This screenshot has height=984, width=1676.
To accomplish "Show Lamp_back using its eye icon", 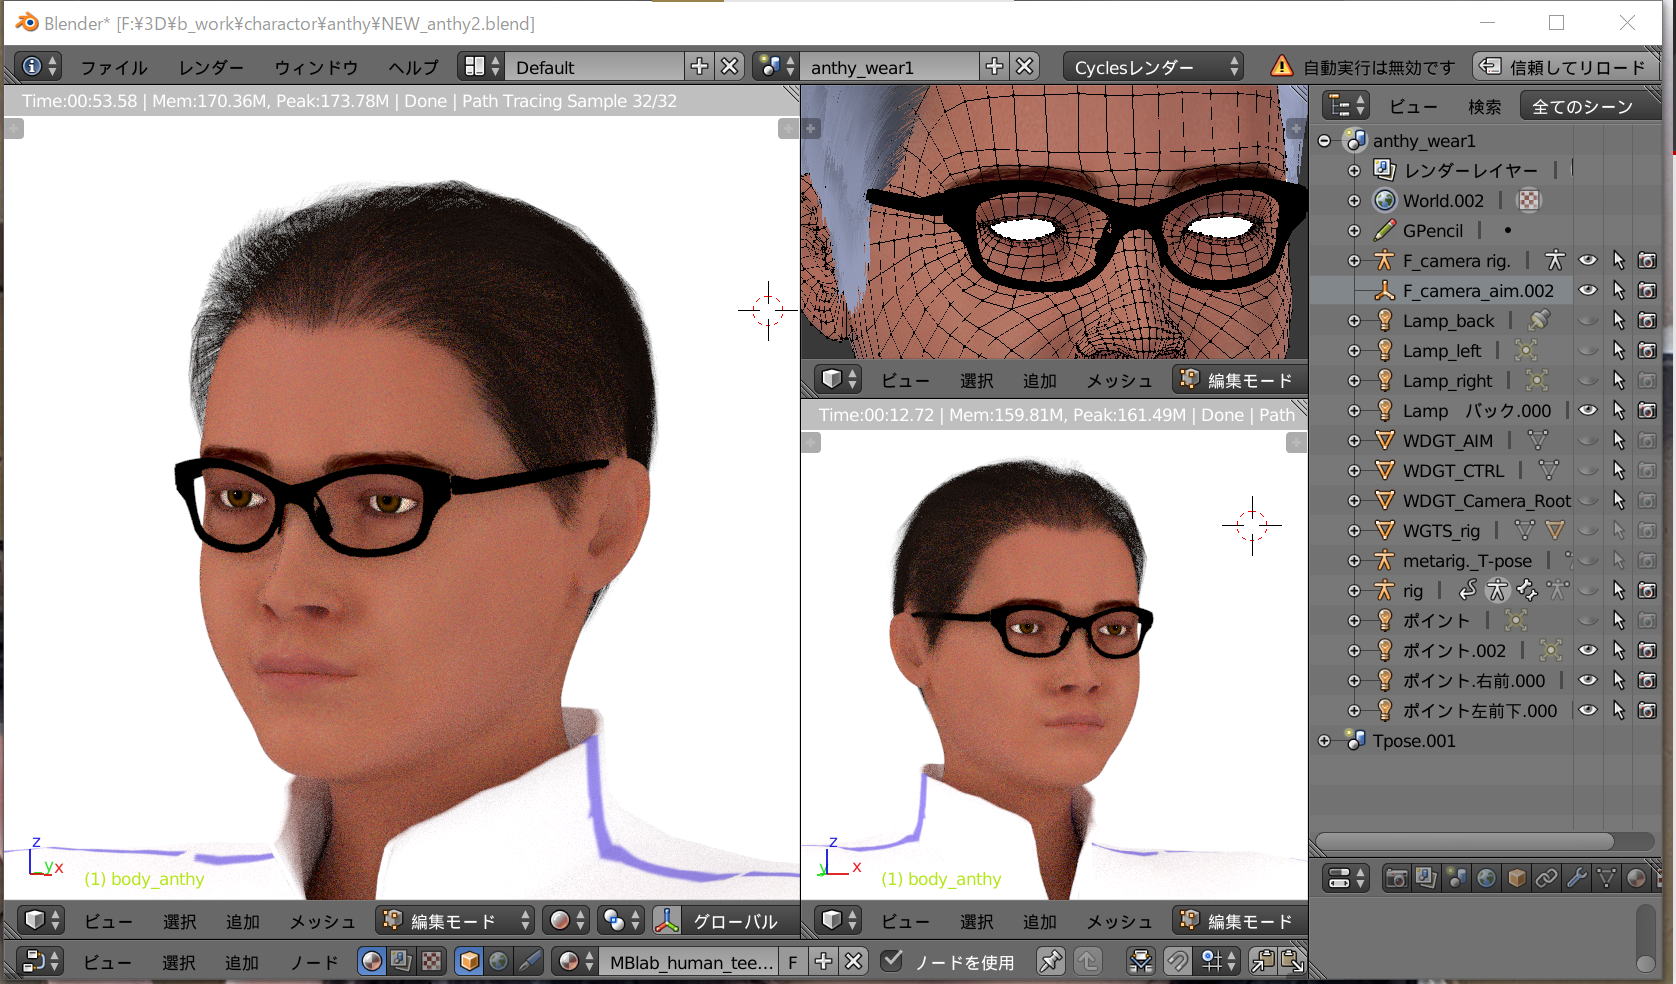I will [x=1587, y=320].
